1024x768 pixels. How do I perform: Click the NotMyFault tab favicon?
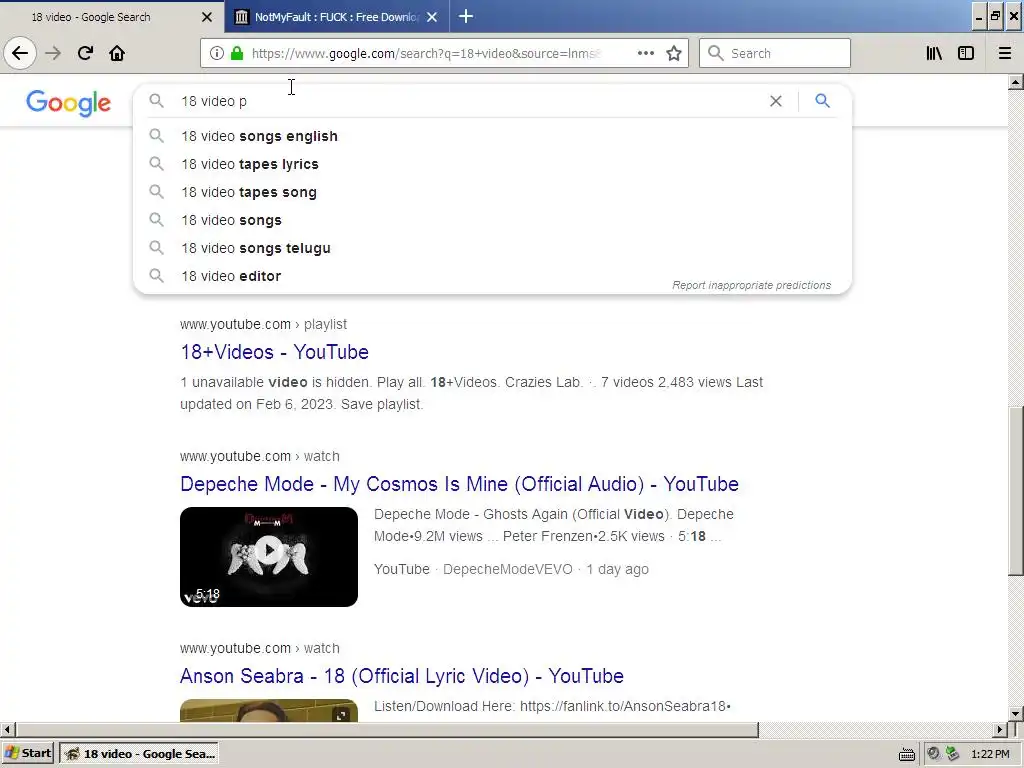click(x=241, y=17)
